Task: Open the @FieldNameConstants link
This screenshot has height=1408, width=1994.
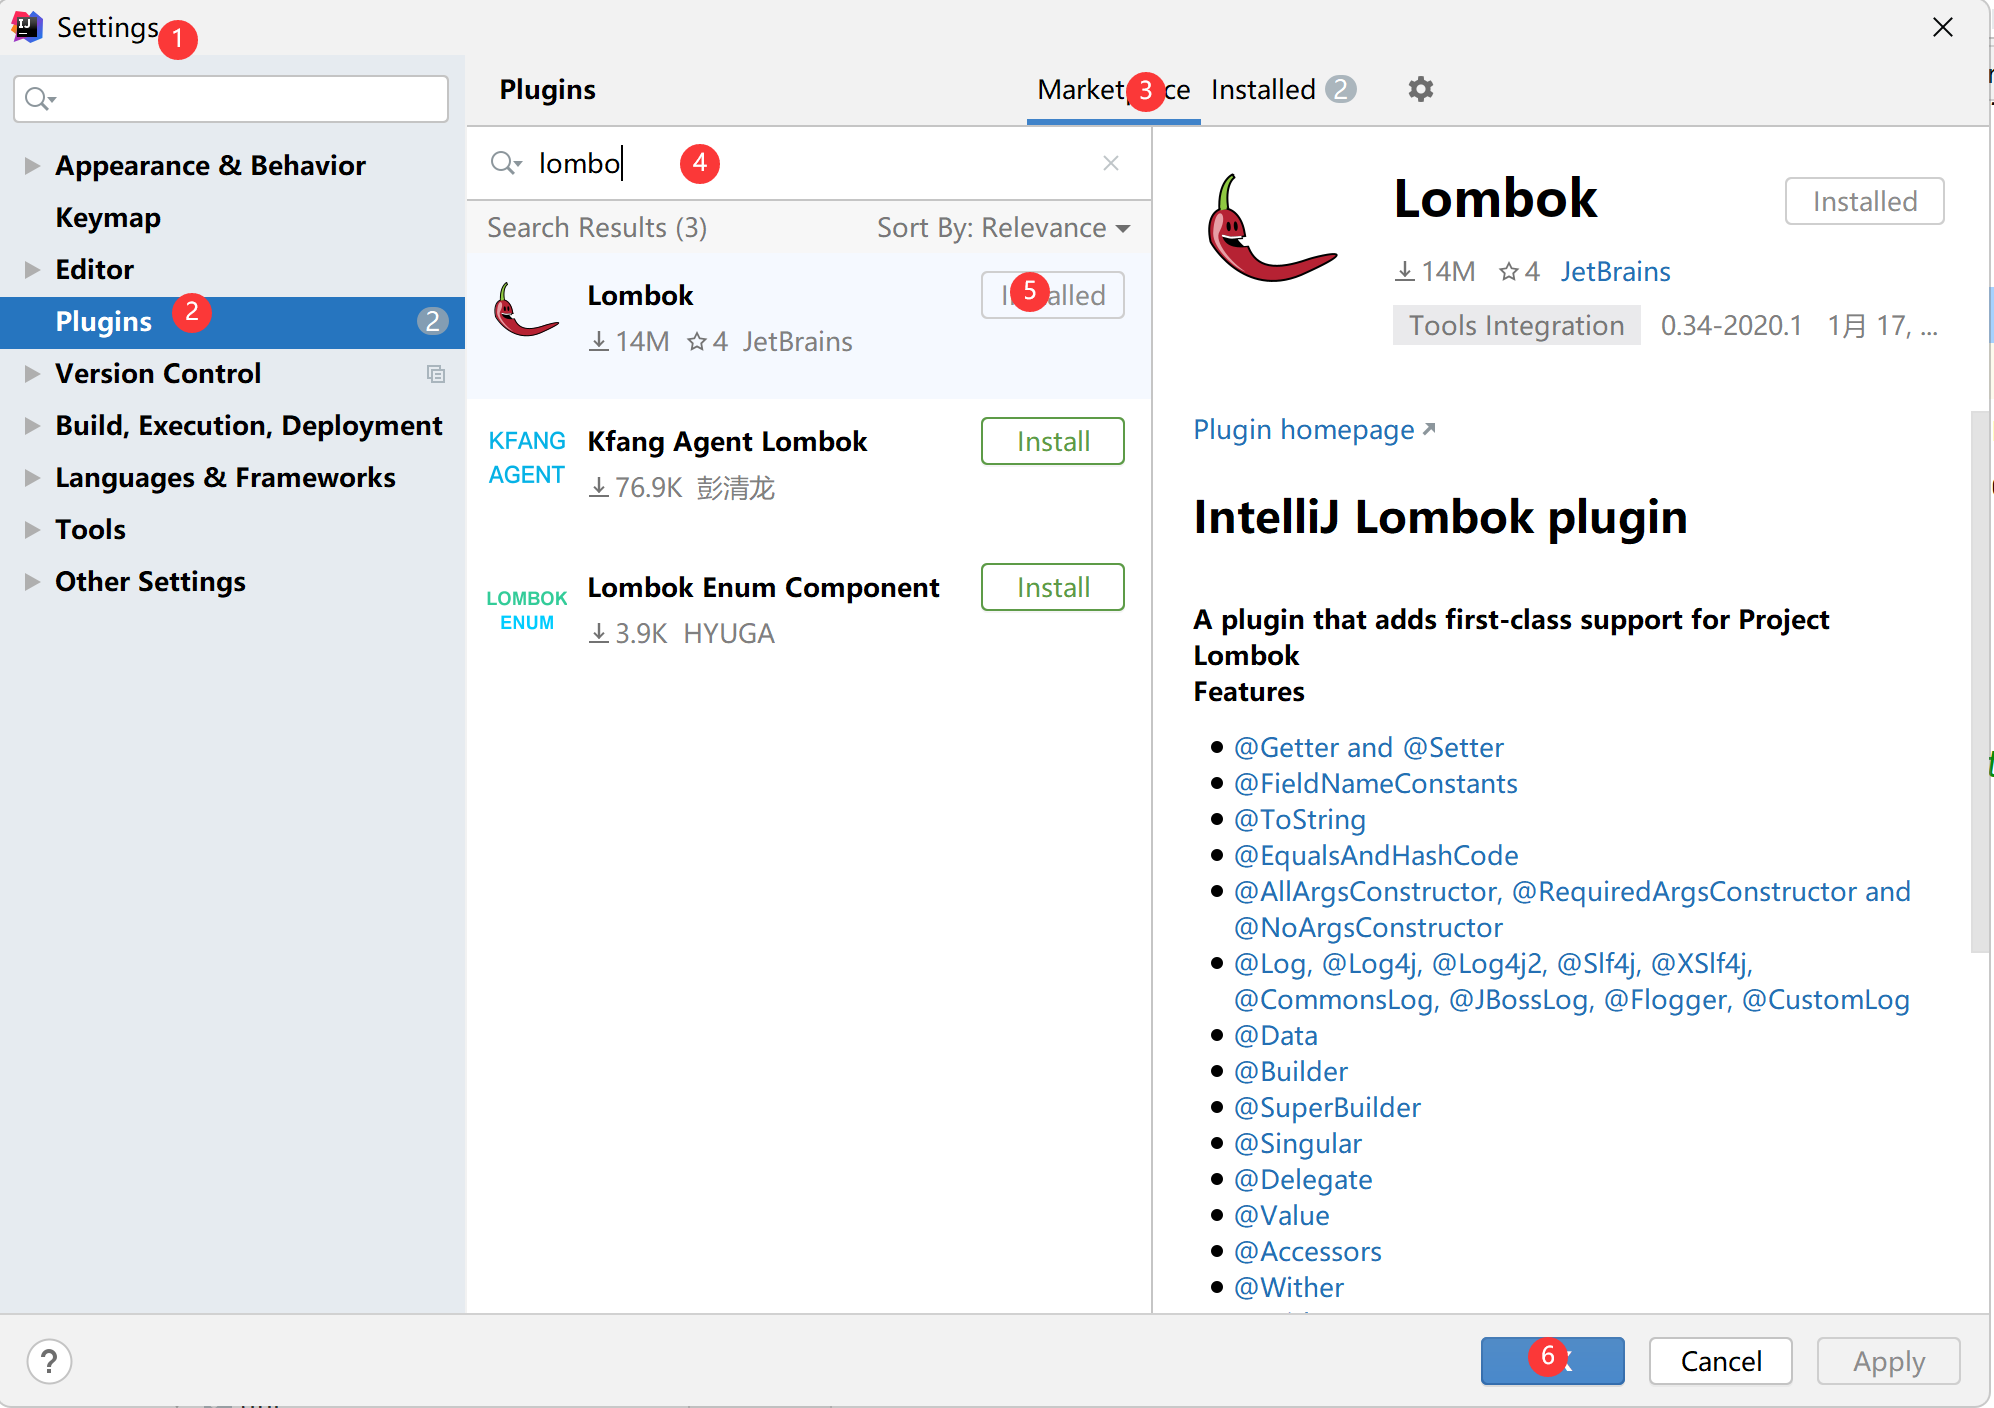Action: (1375, 784)
